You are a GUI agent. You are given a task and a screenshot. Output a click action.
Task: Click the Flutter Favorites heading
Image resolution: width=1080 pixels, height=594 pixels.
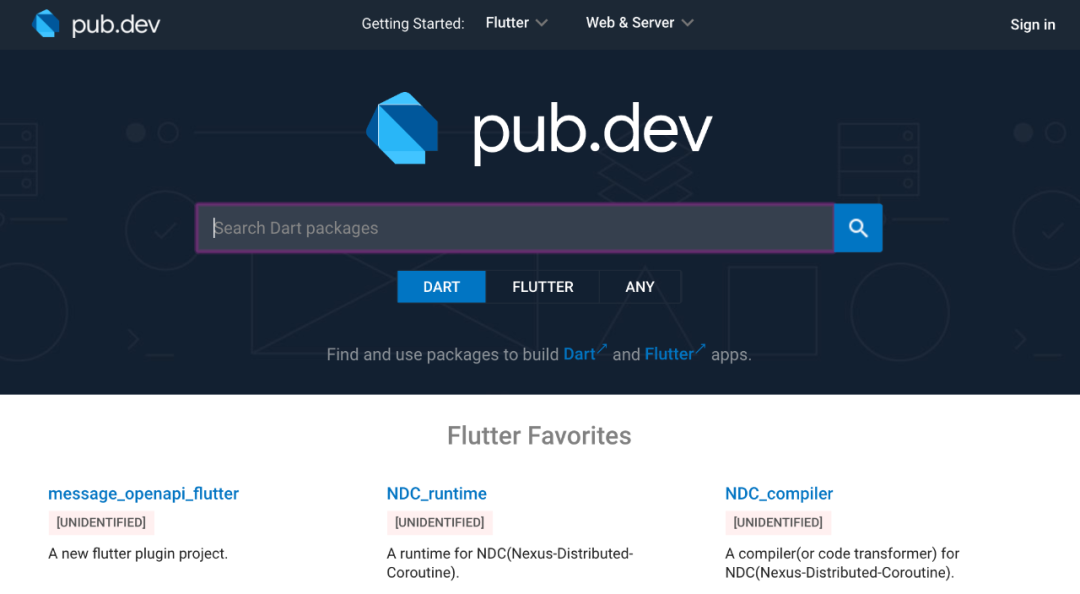[x=539, y=436]
